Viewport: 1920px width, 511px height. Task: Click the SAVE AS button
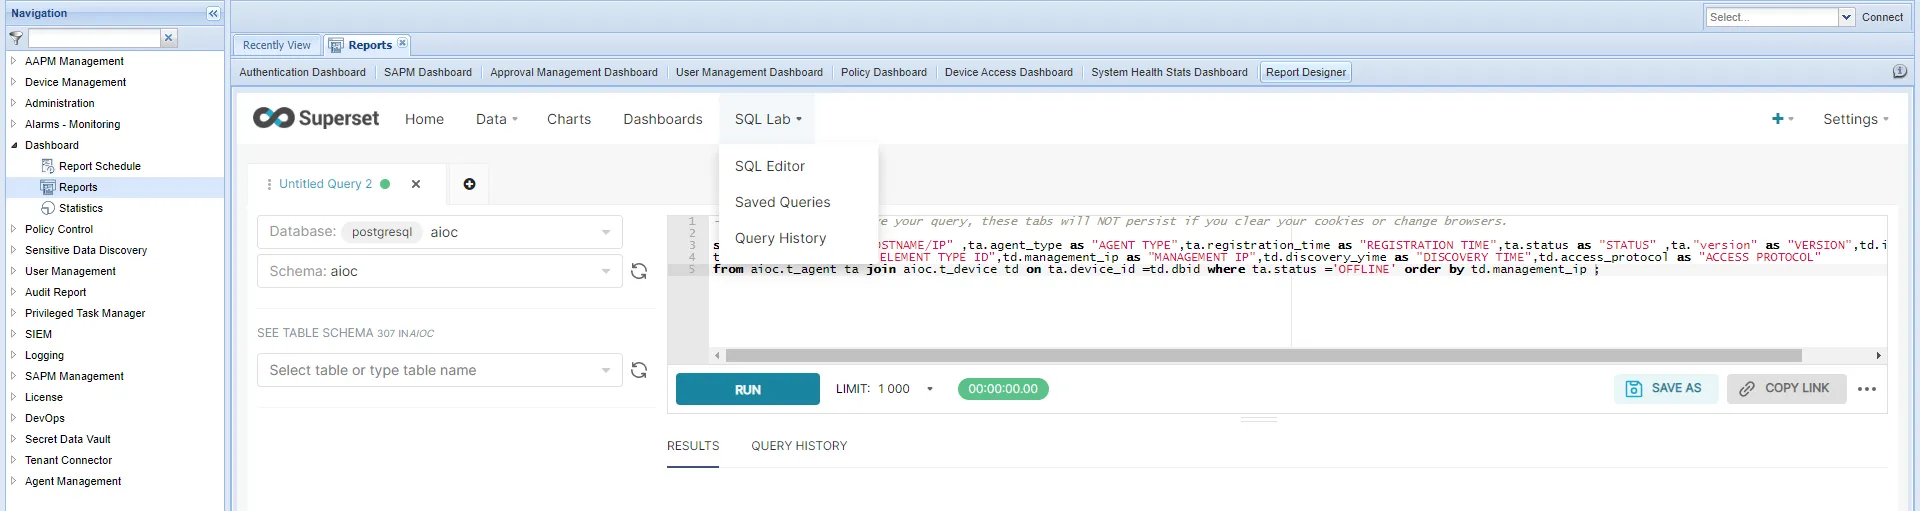point(1665,389)
